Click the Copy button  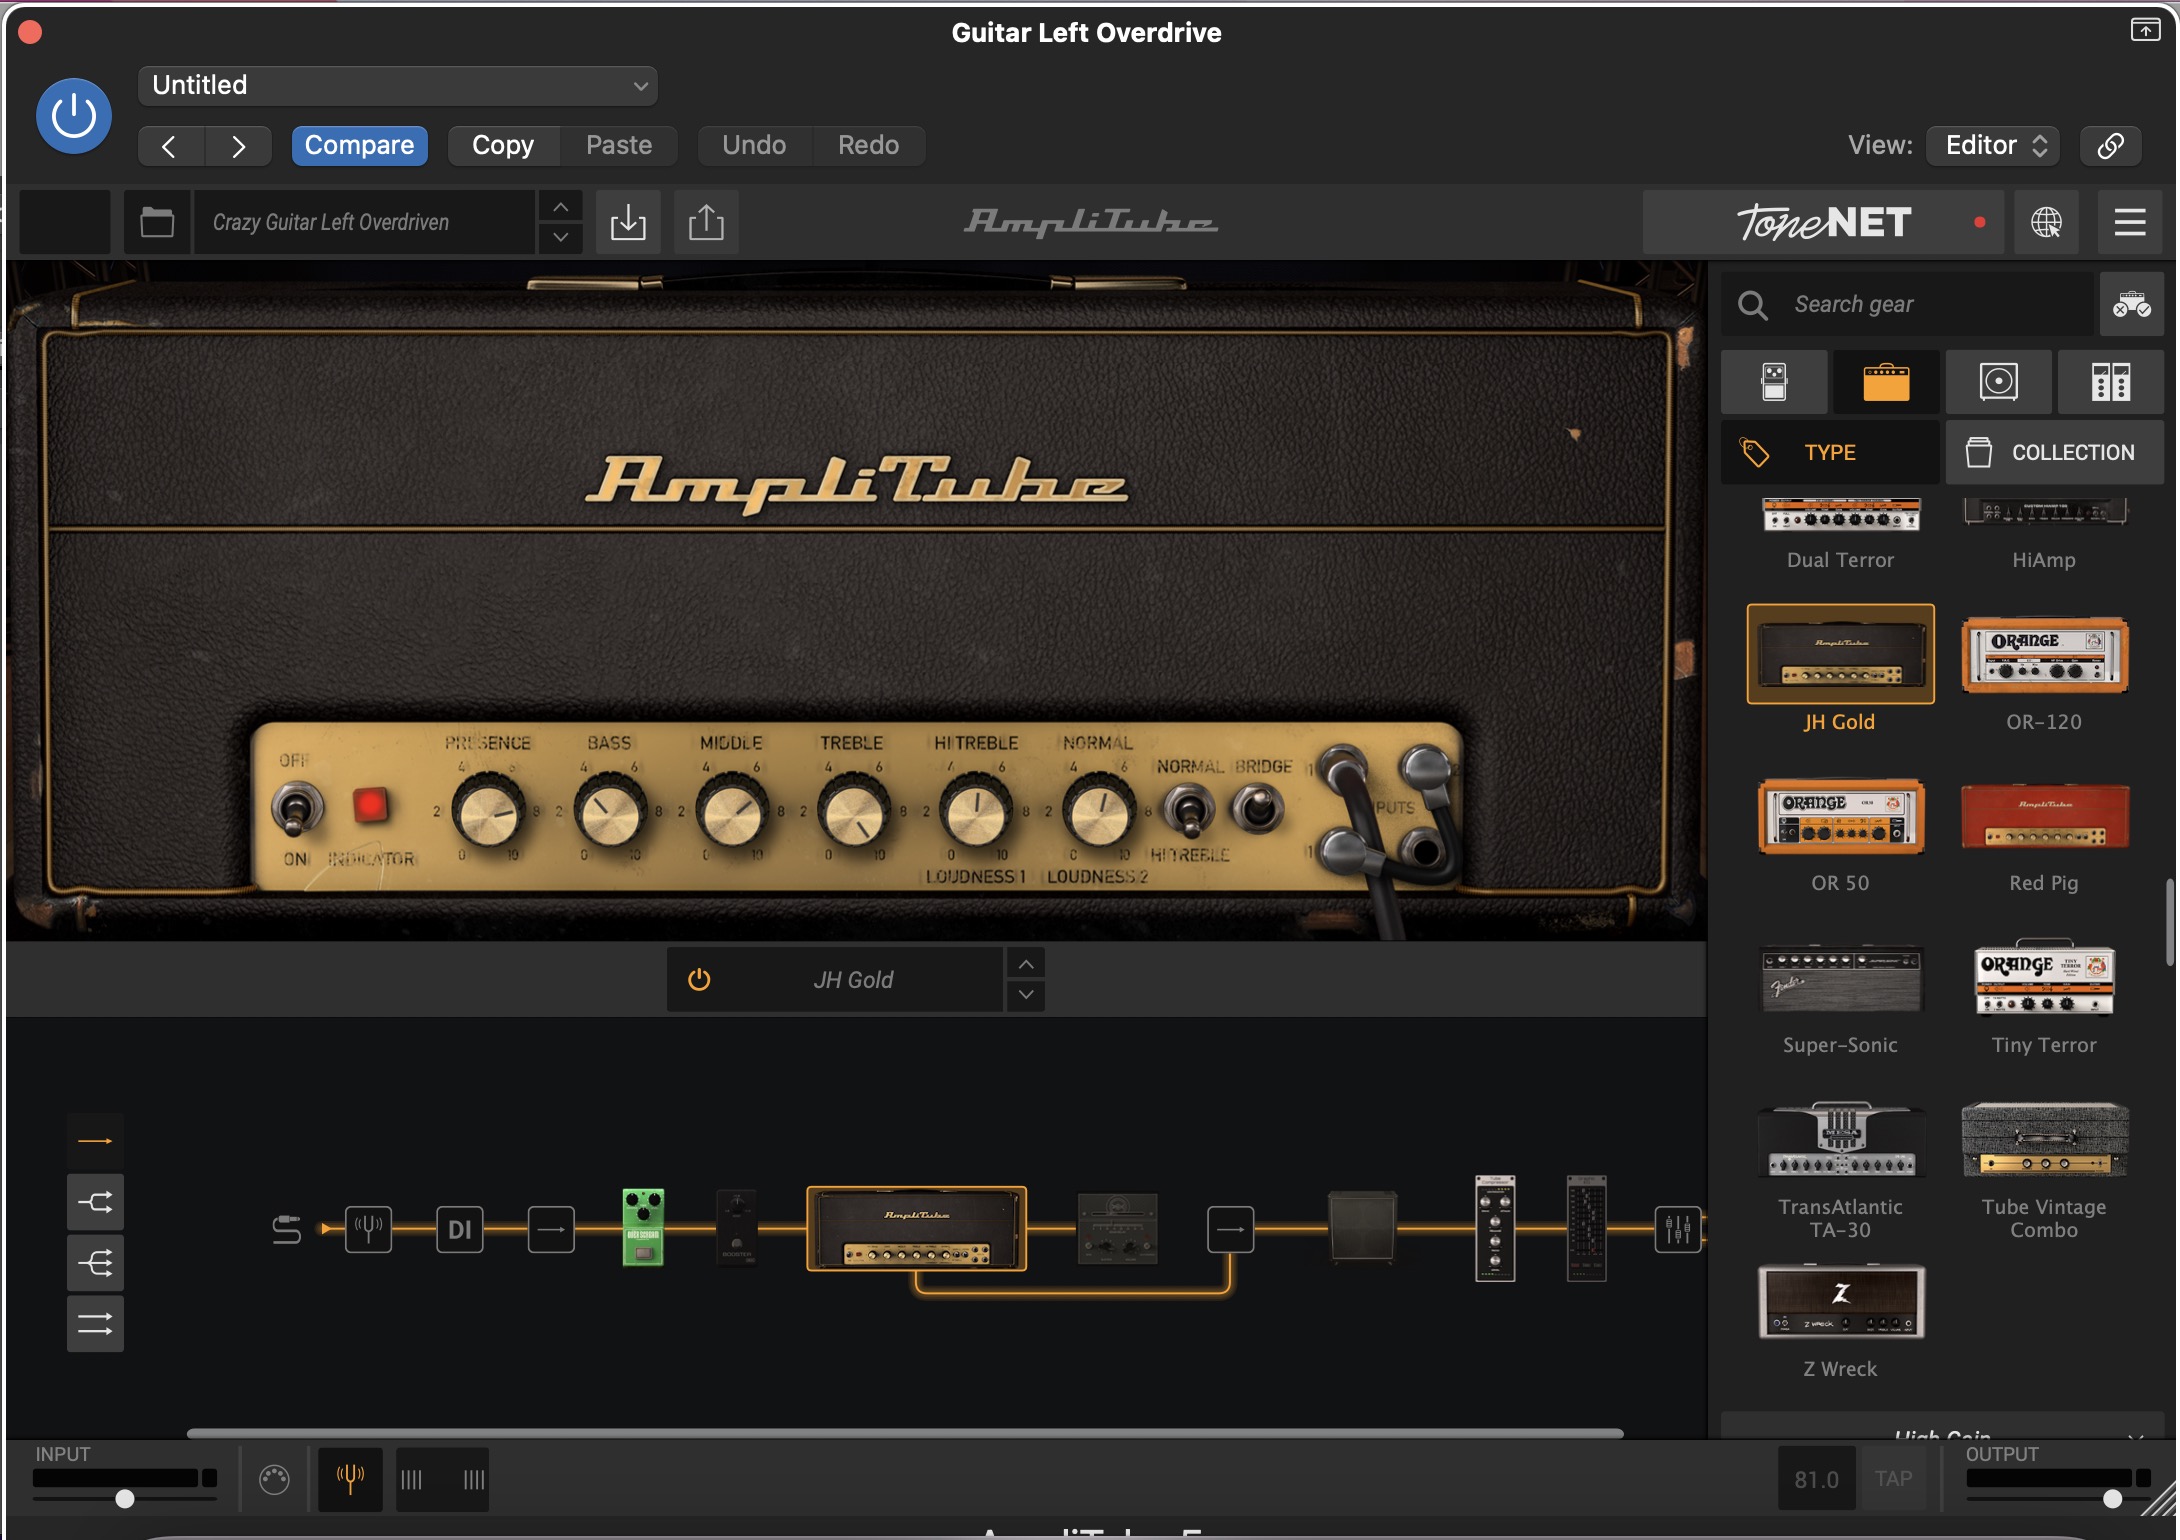(x=503, y=146)
